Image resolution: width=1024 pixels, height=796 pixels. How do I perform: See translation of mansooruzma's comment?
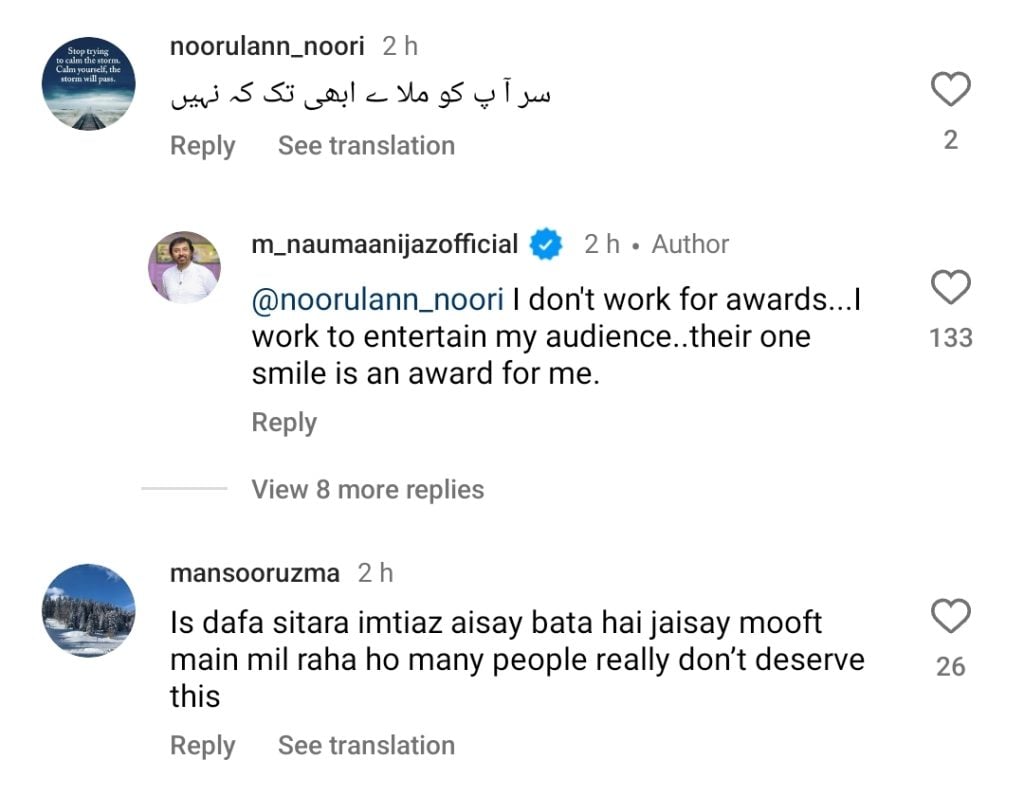tap(366, 746)
